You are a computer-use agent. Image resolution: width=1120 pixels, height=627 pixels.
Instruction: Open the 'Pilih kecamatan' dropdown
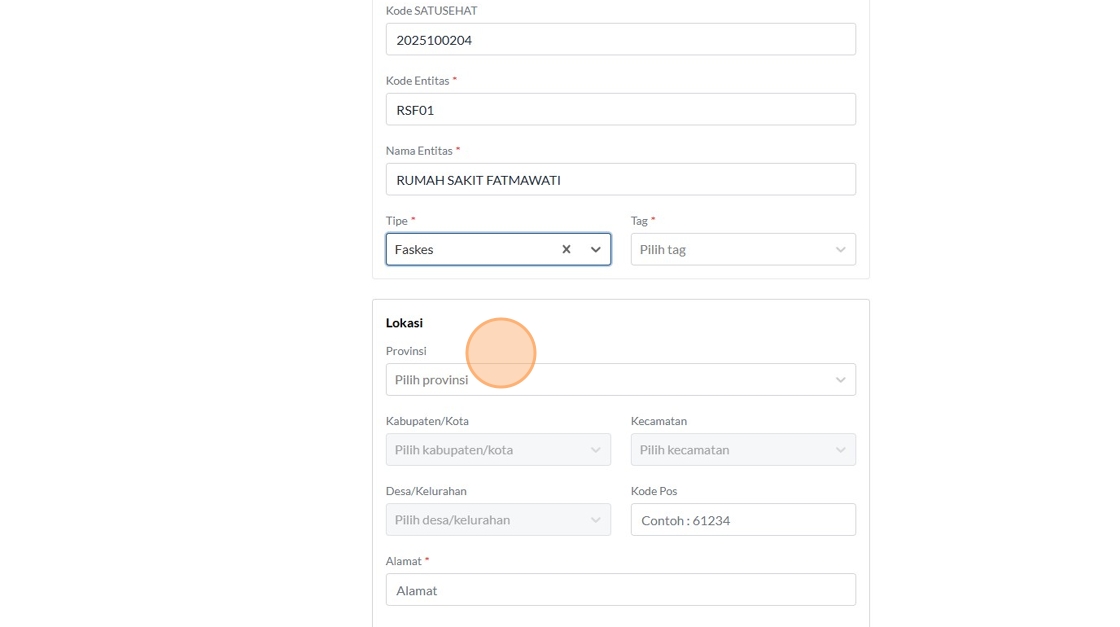point(730,450)
